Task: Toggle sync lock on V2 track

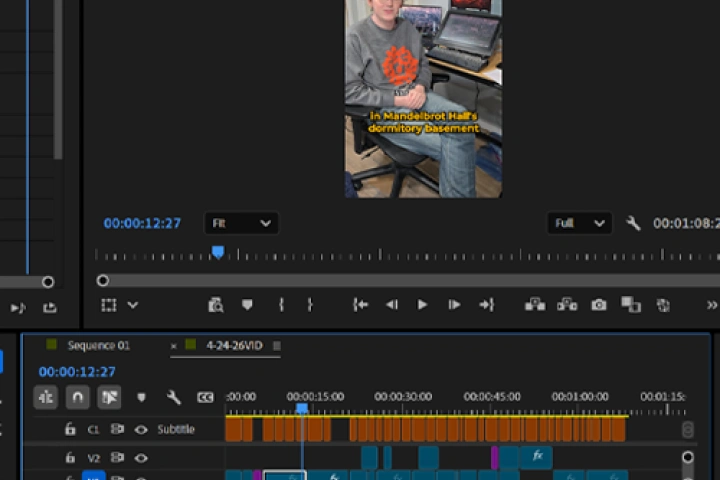Action: pos(117,457)
